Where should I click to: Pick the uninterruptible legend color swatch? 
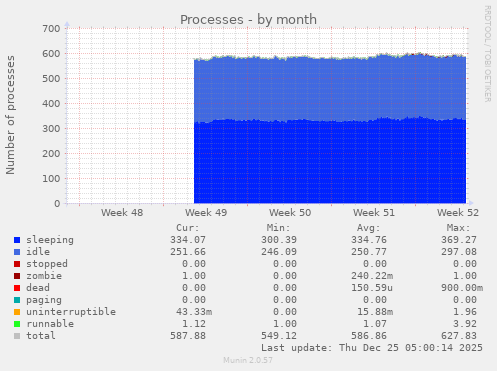point(17,312)
